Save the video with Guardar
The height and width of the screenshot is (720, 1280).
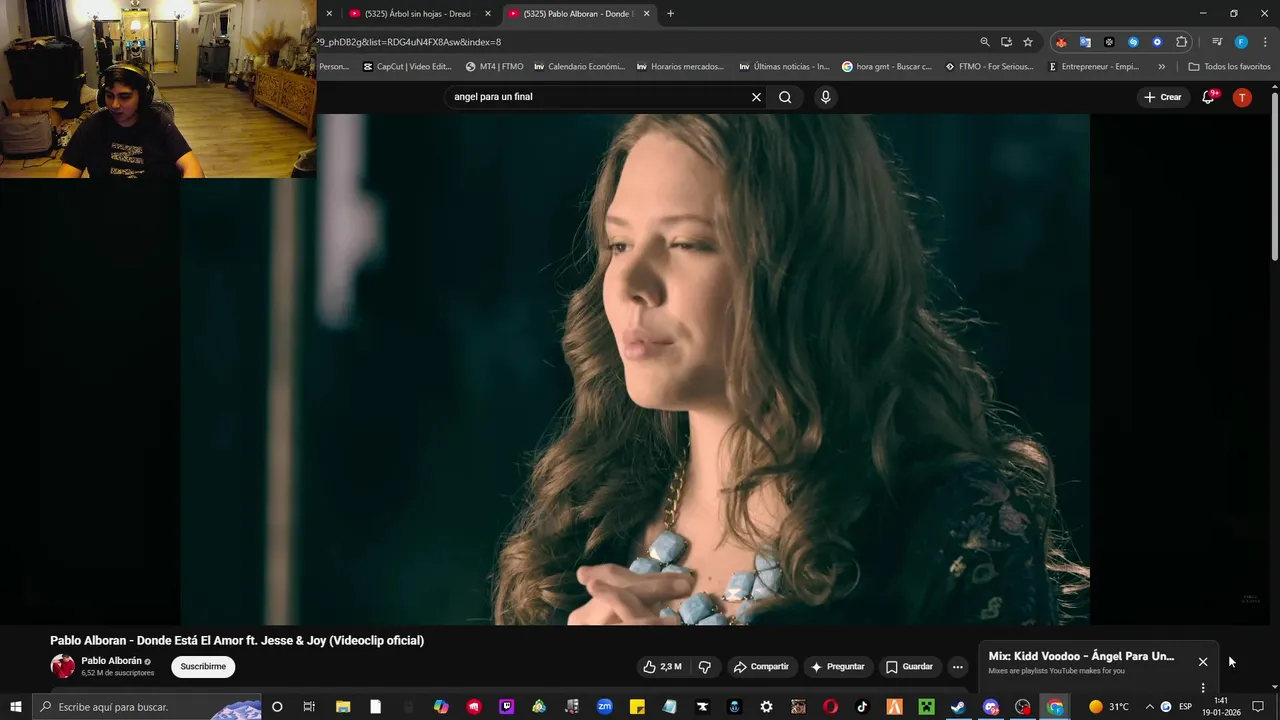[909, 667]
